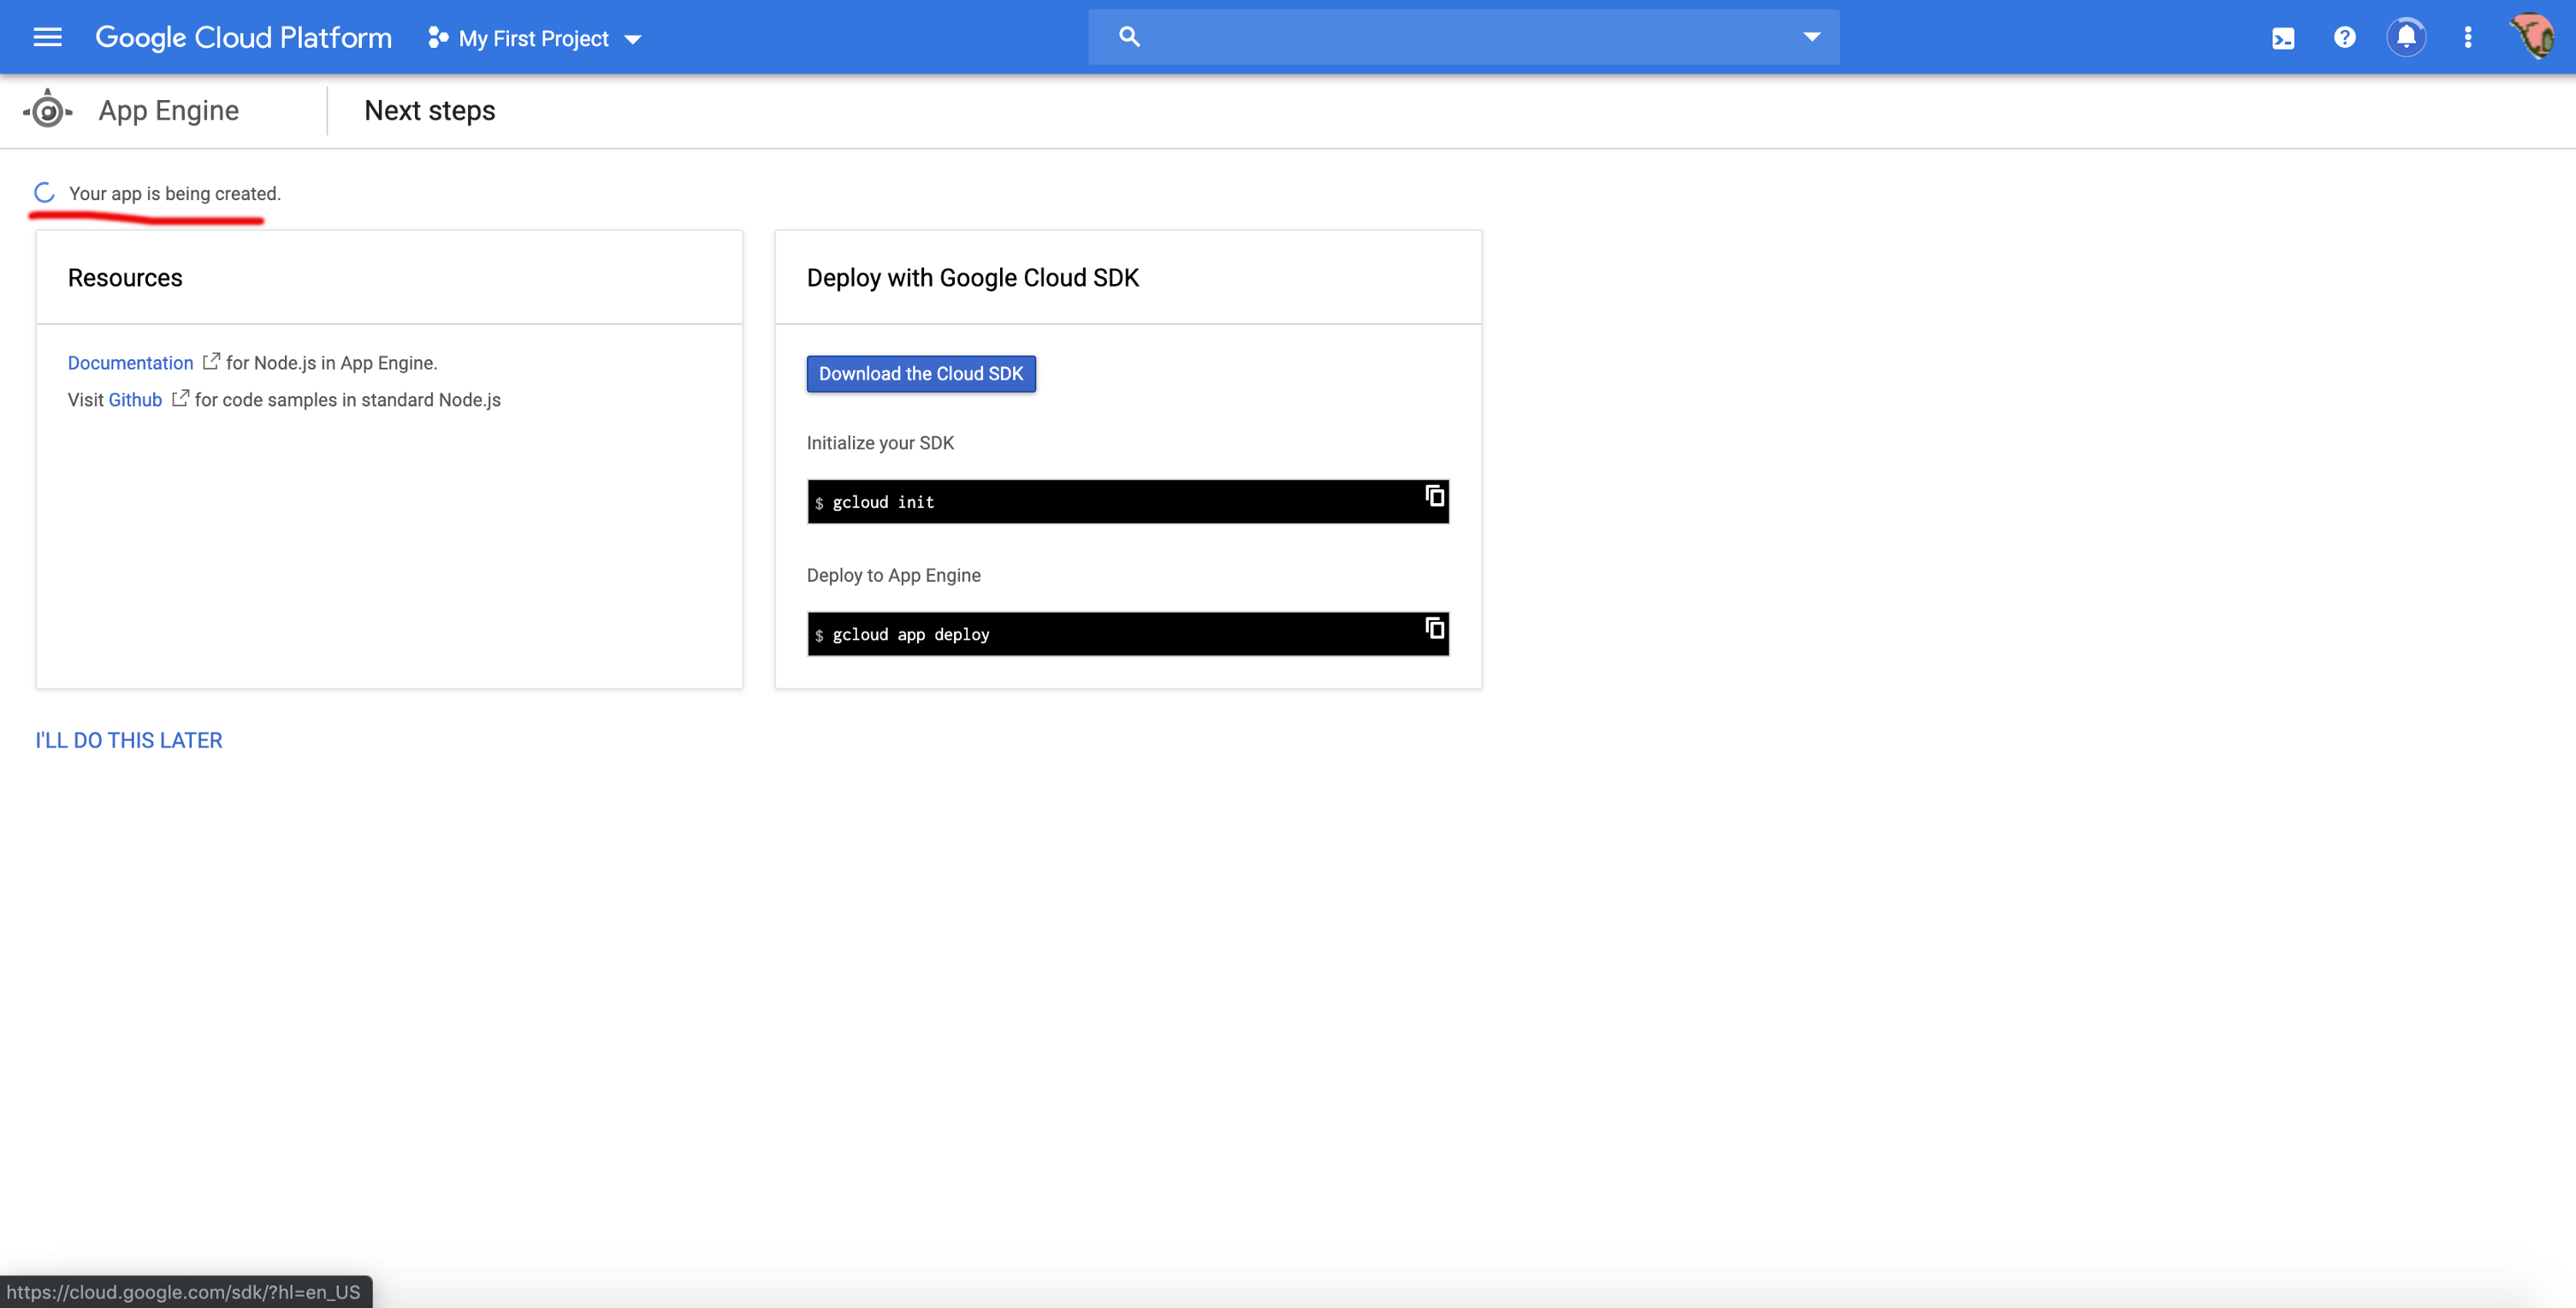Activate Cloud Shell terminal icon
The height and width of the screenshot is (1308, 2576).
(2283, 38)
